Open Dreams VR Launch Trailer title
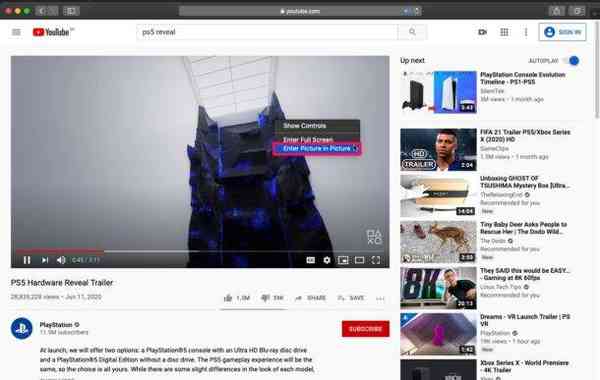Viewport: 600px width, 380px height. coord(525,320)
